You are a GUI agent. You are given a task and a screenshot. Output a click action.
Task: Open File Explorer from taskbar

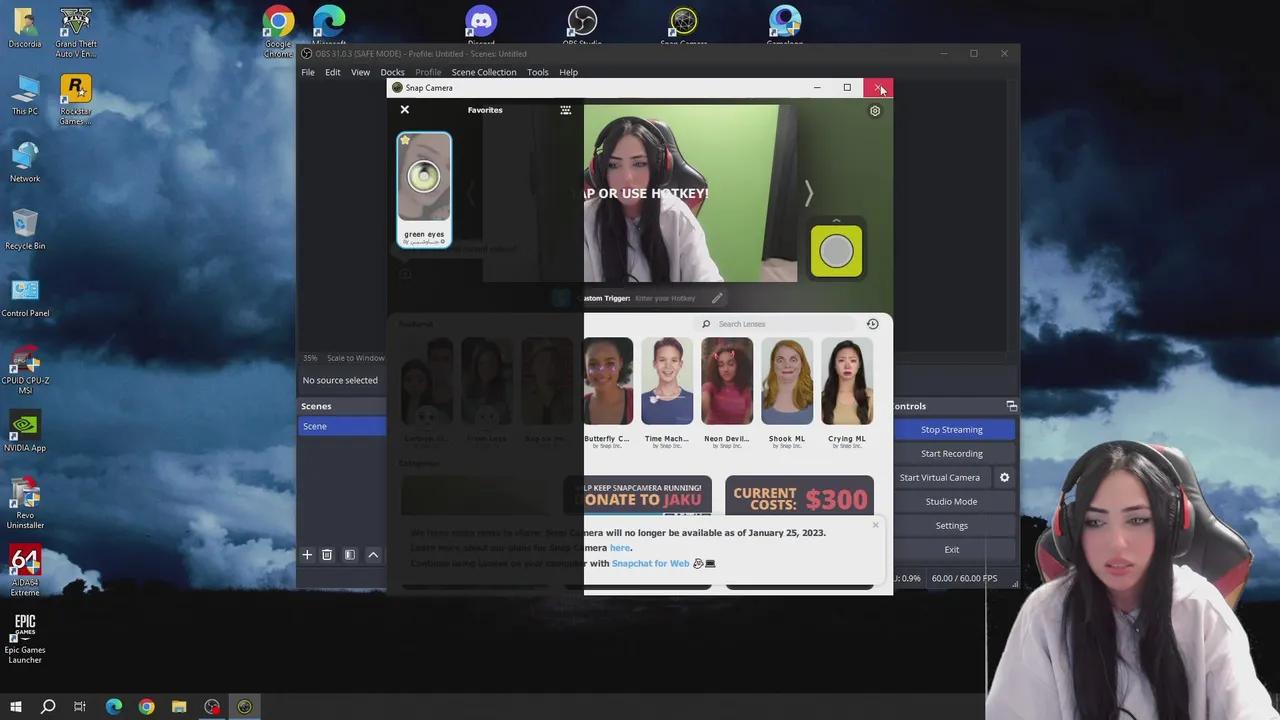point(179,707)
